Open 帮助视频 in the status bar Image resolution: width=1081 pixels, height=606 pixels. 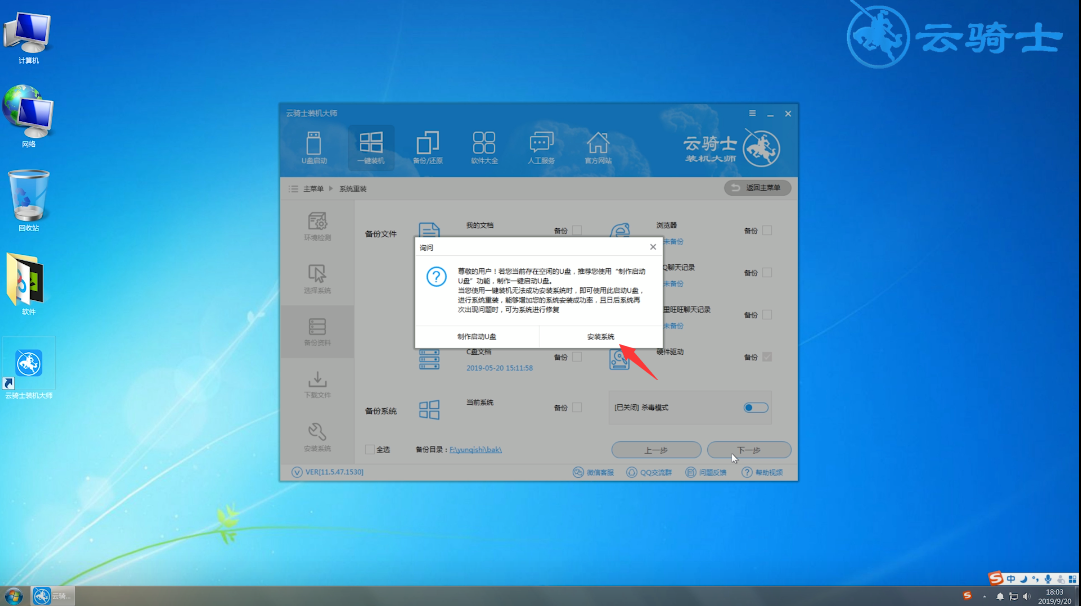(x=762, y=472)
